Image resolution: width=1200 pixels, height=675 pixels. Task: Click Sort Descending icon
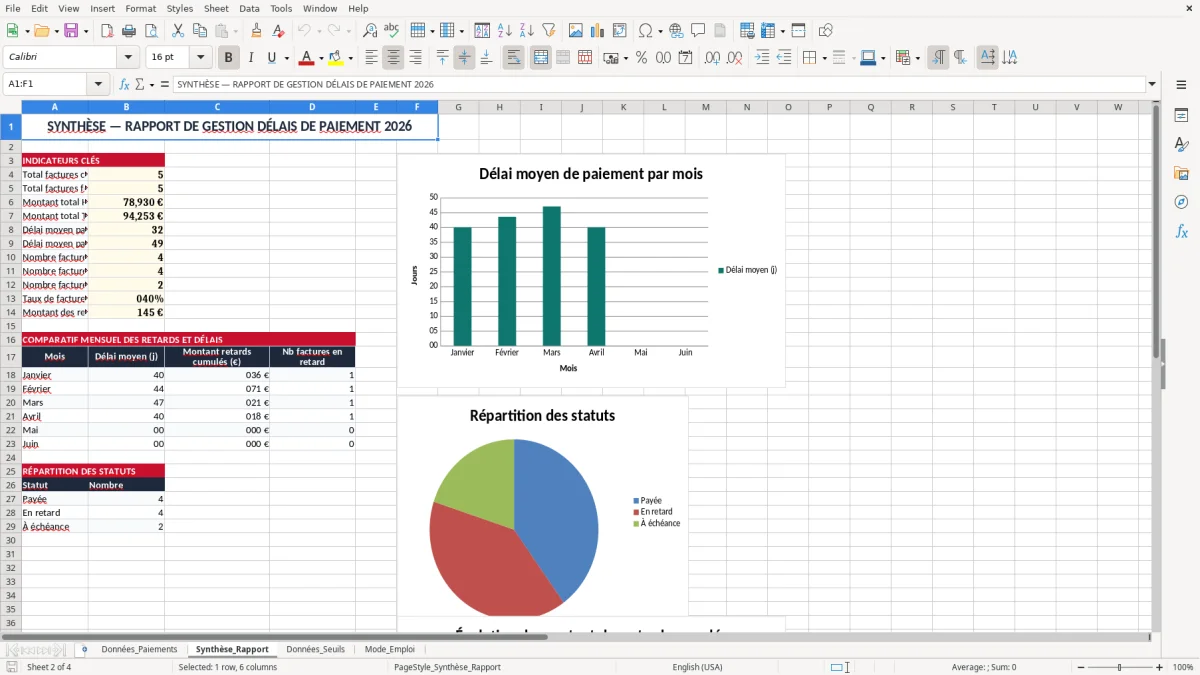point(526,31)
